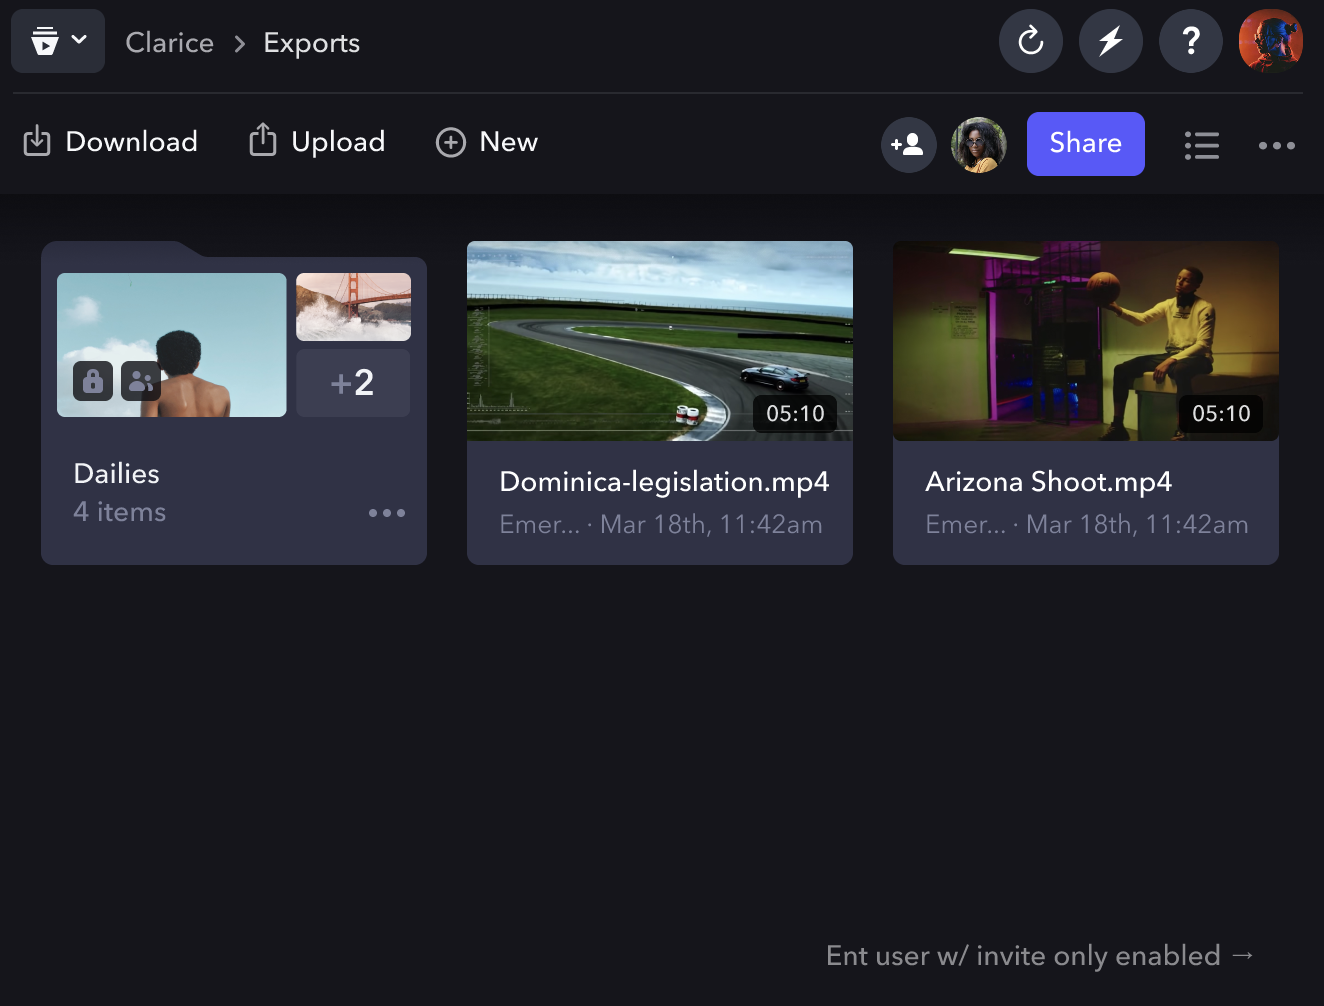Open the help question mark icon
Viewport: 1324px width, 1006px height.
coord(1191,41)
